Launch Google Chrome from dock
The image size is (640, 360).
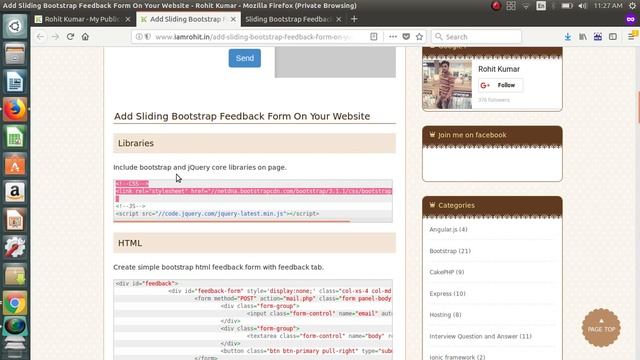pos(15,303)
